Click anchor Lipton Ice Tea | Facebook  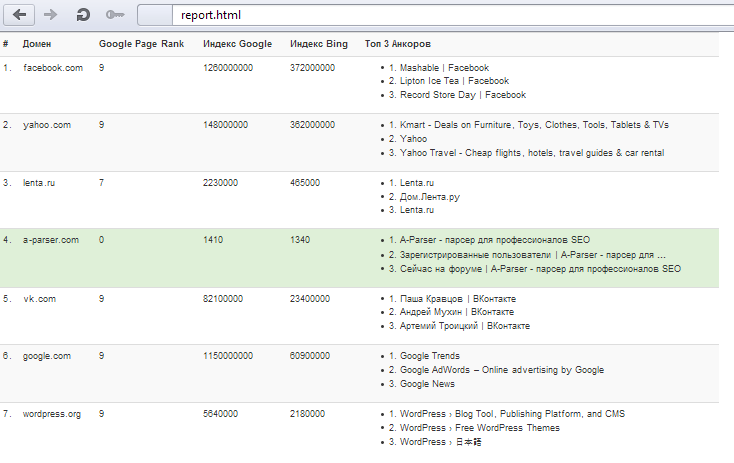454,81
